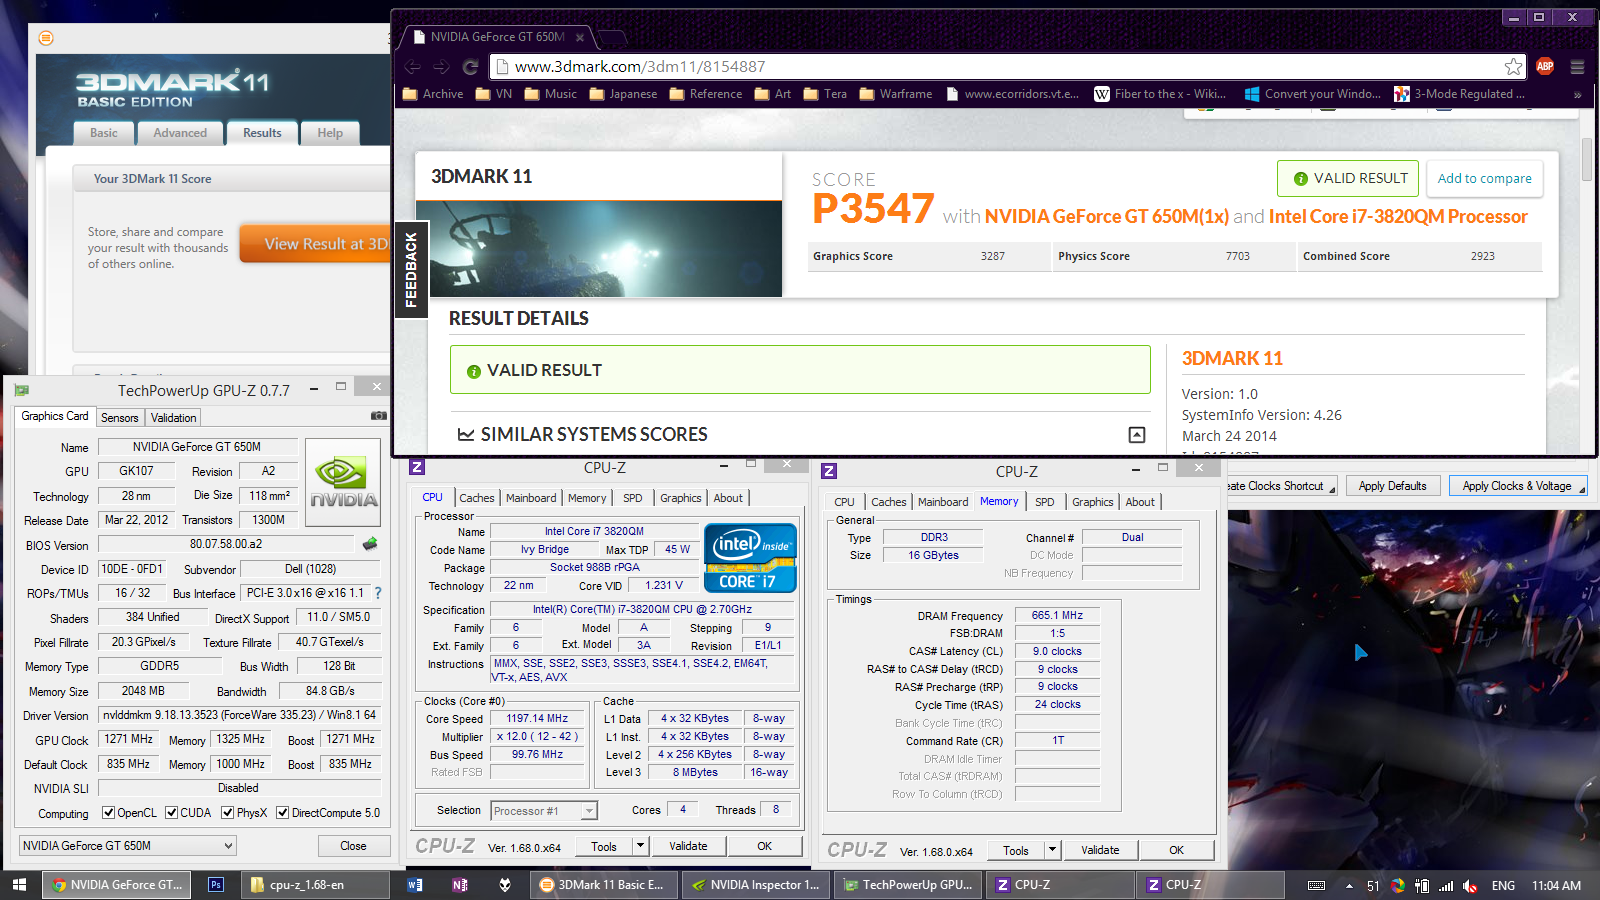The image size is (1600, 900).
Task: Click View Result at 3DMark.com button
Action: pyautogui.click(x=315, y=244)
